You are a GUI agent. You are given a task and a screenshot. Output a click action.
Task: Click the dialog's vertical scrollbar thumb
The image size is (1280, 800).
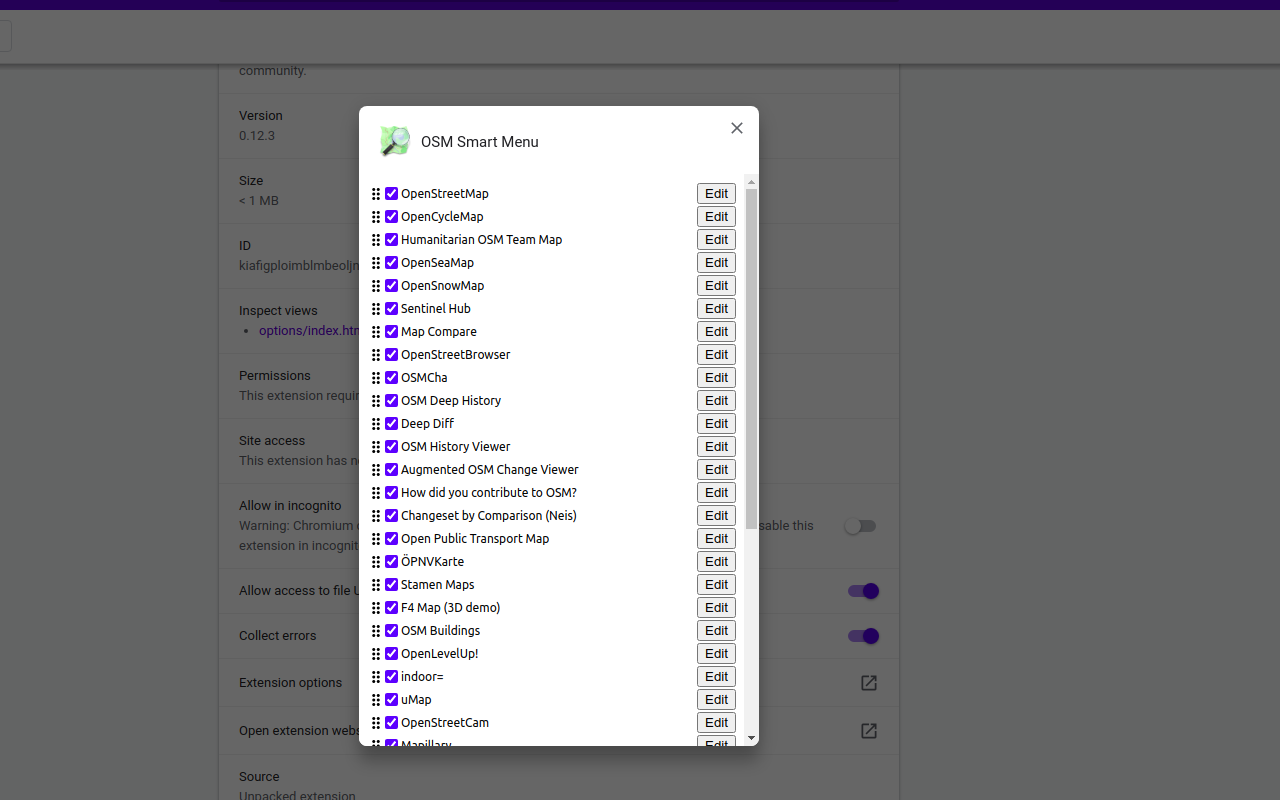click(x=751, y=358)
